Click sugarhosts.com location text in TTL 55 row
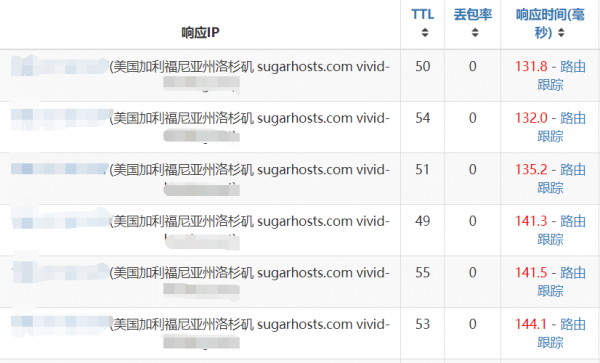Image resolution: width=600 pixels, height=363 pixels. click(250, 273)
